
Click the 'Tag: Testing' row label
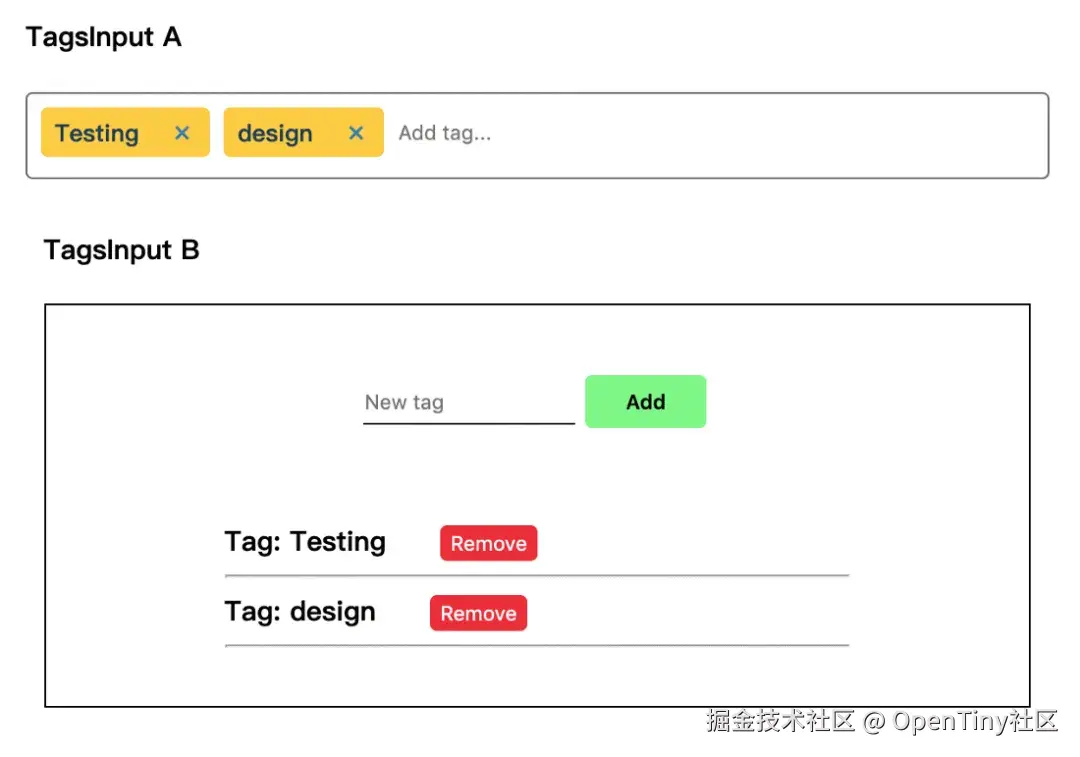pos(305,542)
